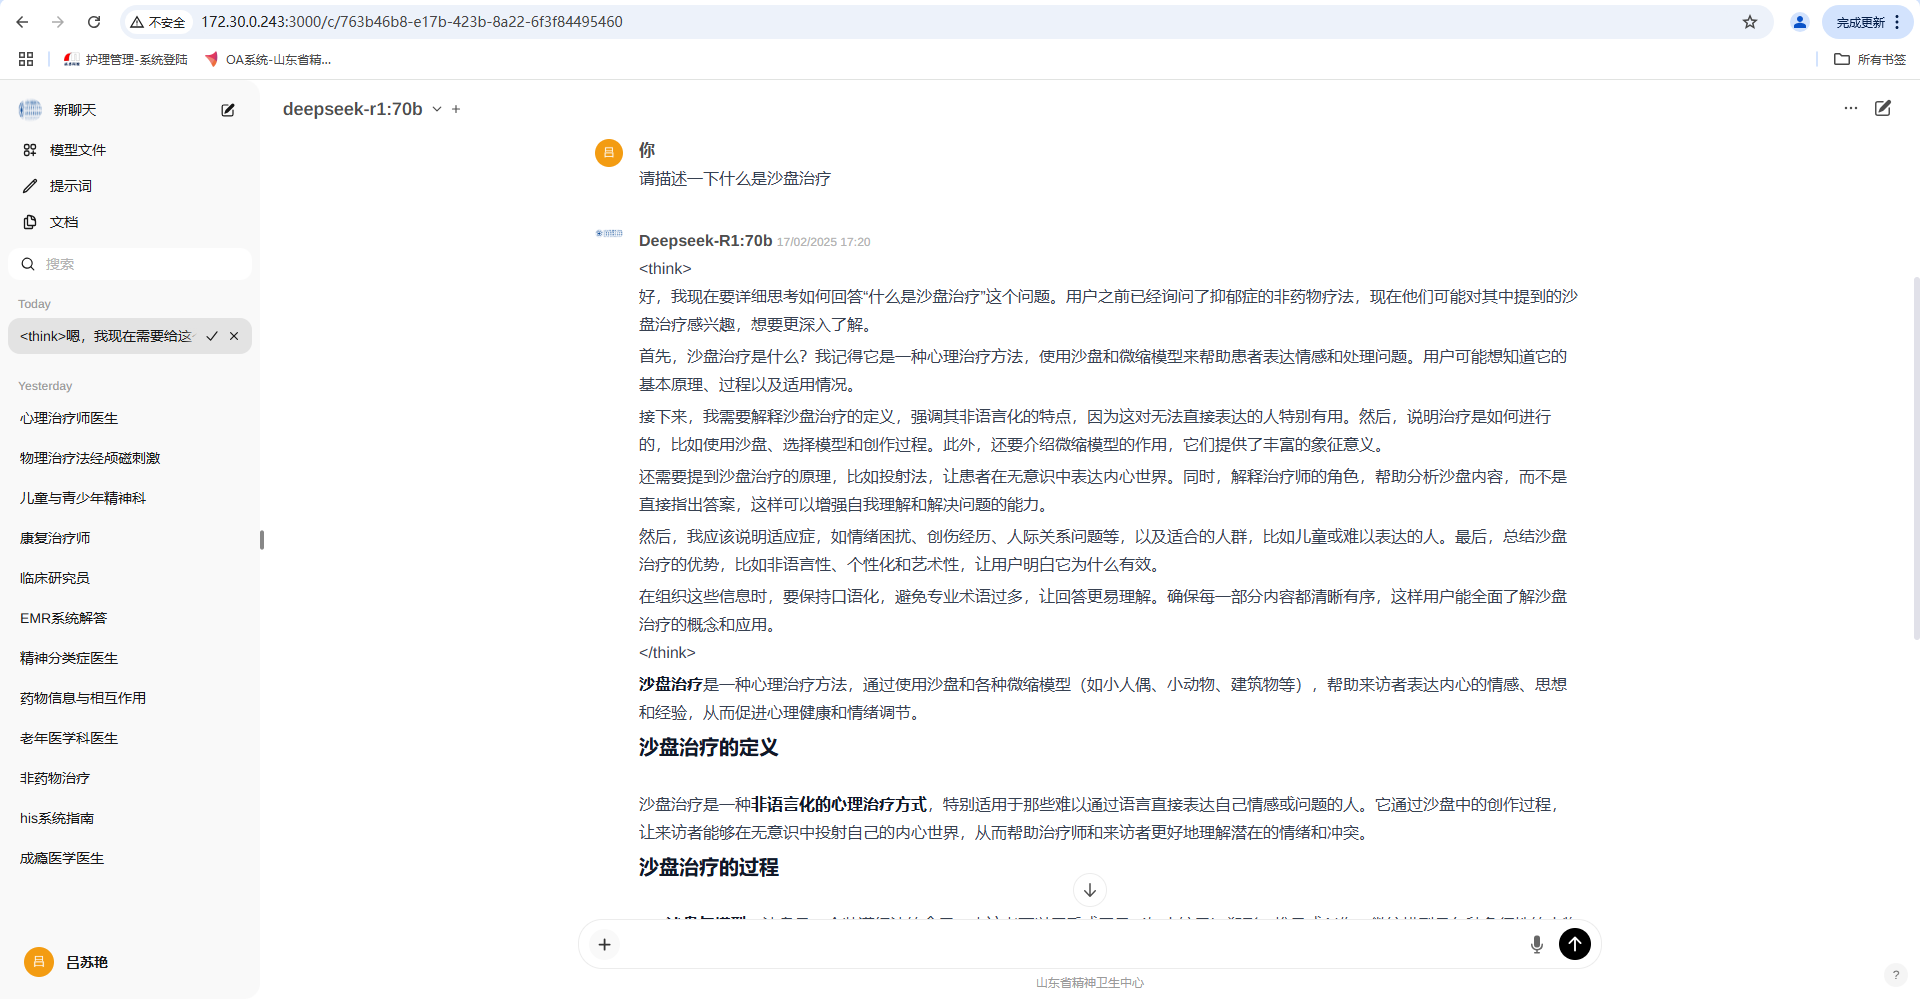Click the Deepseek-R1:70b model avatar
1920x999 pixels.
(x=609, y=233)
